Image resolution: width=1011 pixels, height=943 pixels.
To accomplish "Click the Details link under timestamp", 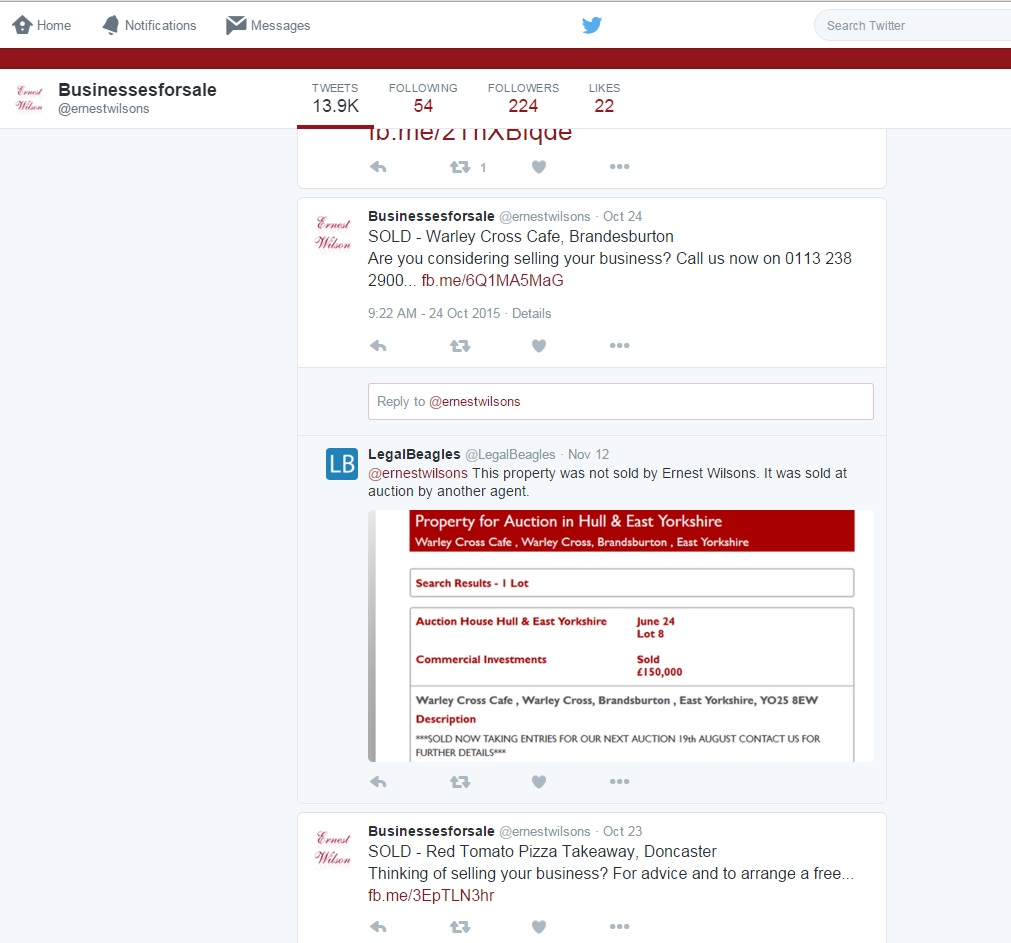I will point(531,313).
